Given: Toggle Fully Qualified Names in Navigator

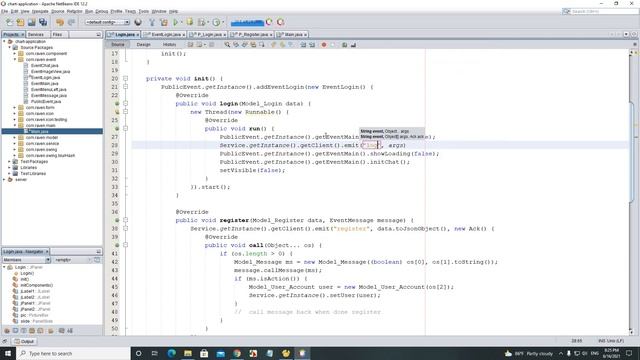Looking at the screenshot, I should (51, 331).
